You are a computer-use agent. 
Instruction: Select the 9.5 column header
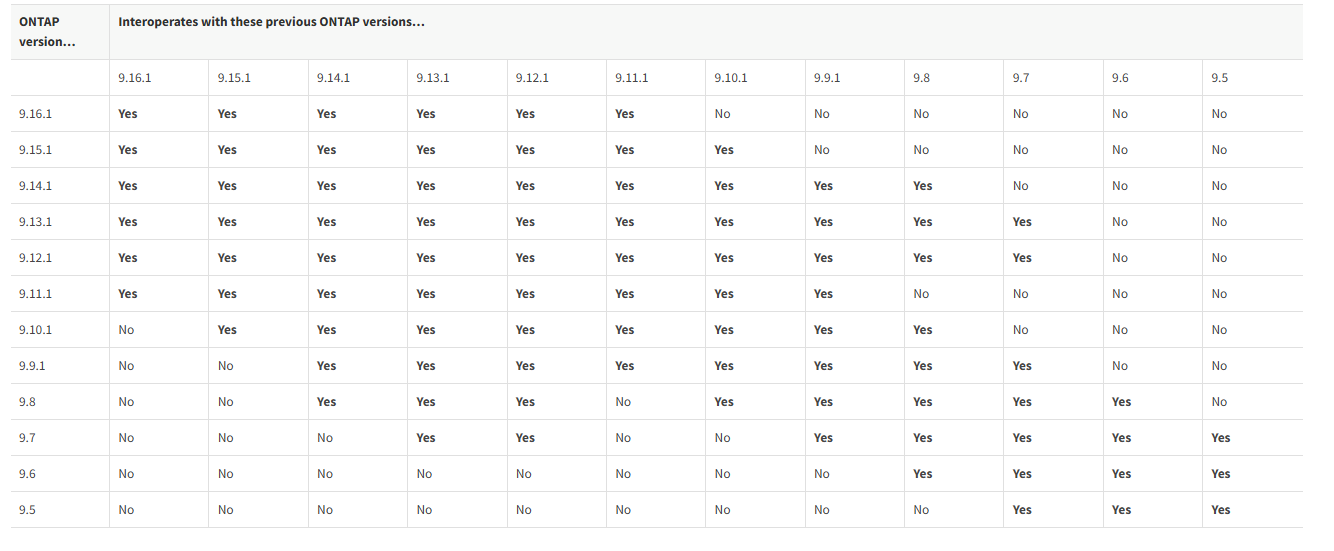coord(1219,78)
